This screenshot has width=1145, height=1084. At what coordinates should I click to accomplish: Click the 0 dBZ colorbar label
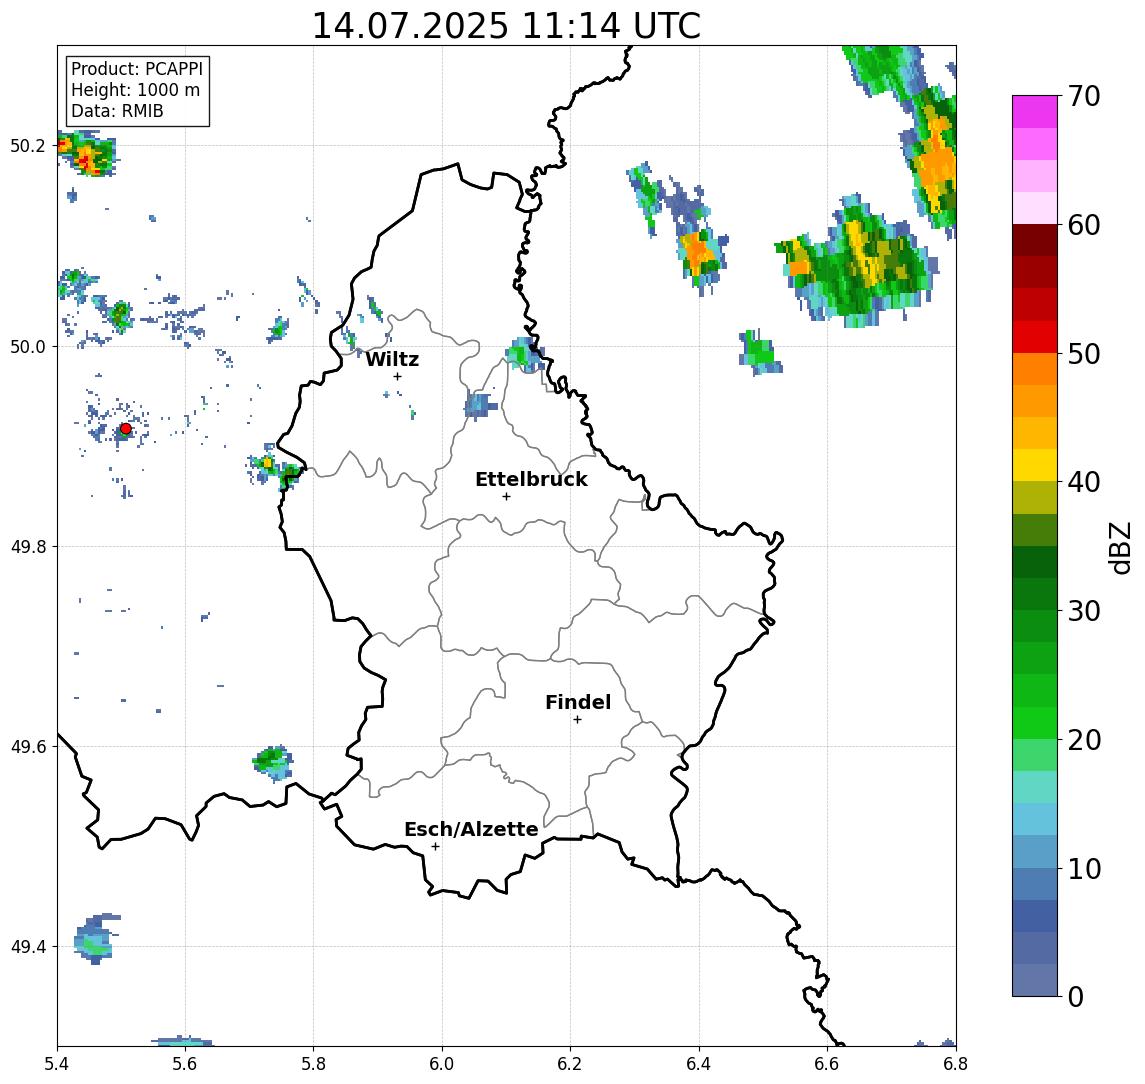pyautogui.click(x=1076, y=996)
